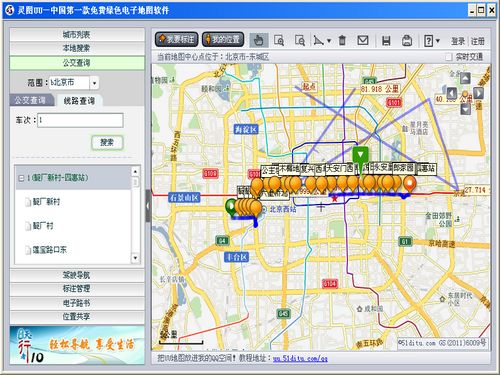Click the 我要标注 button
This screenshot has height=375, width=500.
(x=176, y=40)
